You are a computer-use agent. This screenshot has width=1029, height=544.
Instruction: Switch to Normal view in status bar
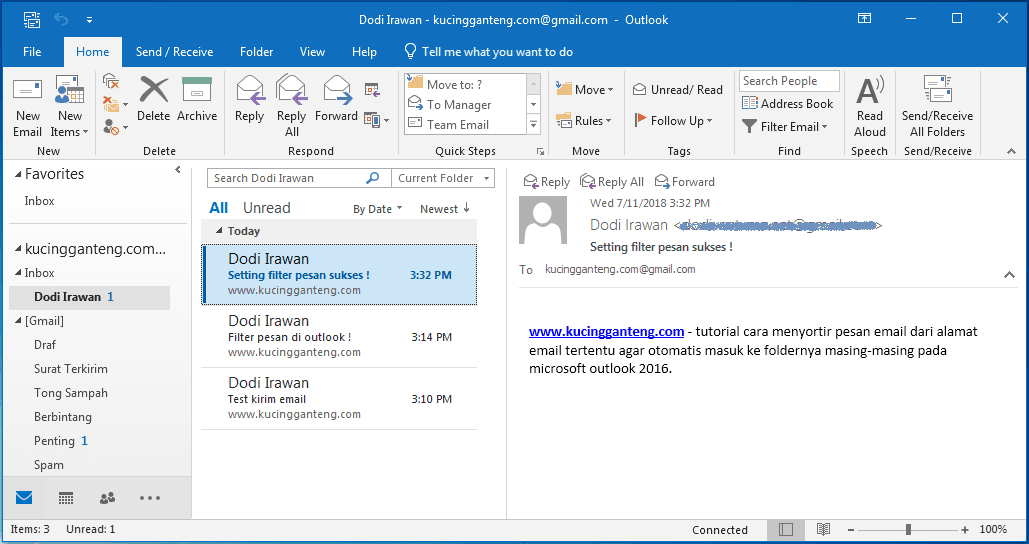coord(786,530)
